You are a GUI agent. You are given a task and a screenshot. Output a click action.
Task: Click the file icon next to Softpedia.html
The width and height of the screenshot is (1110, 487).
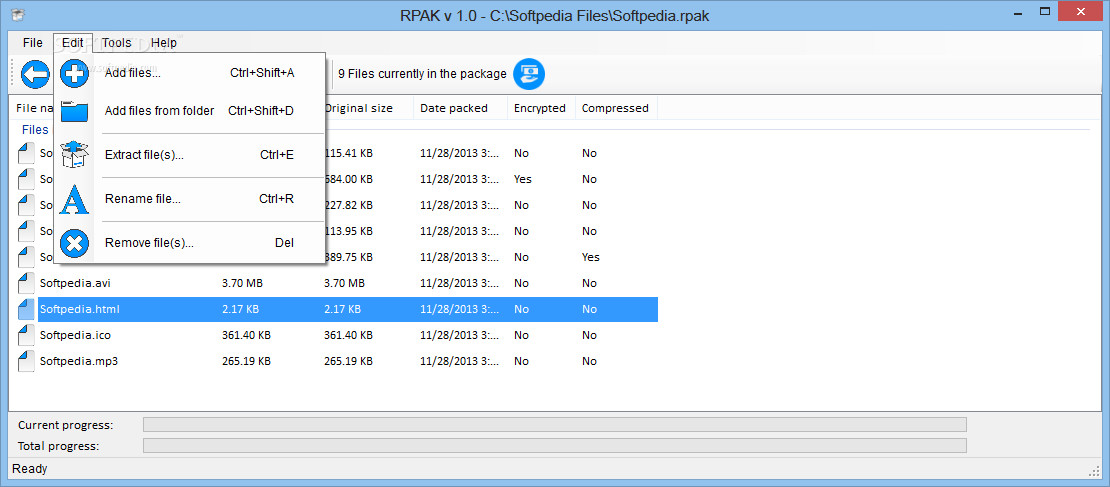click(x=26, y=309)
